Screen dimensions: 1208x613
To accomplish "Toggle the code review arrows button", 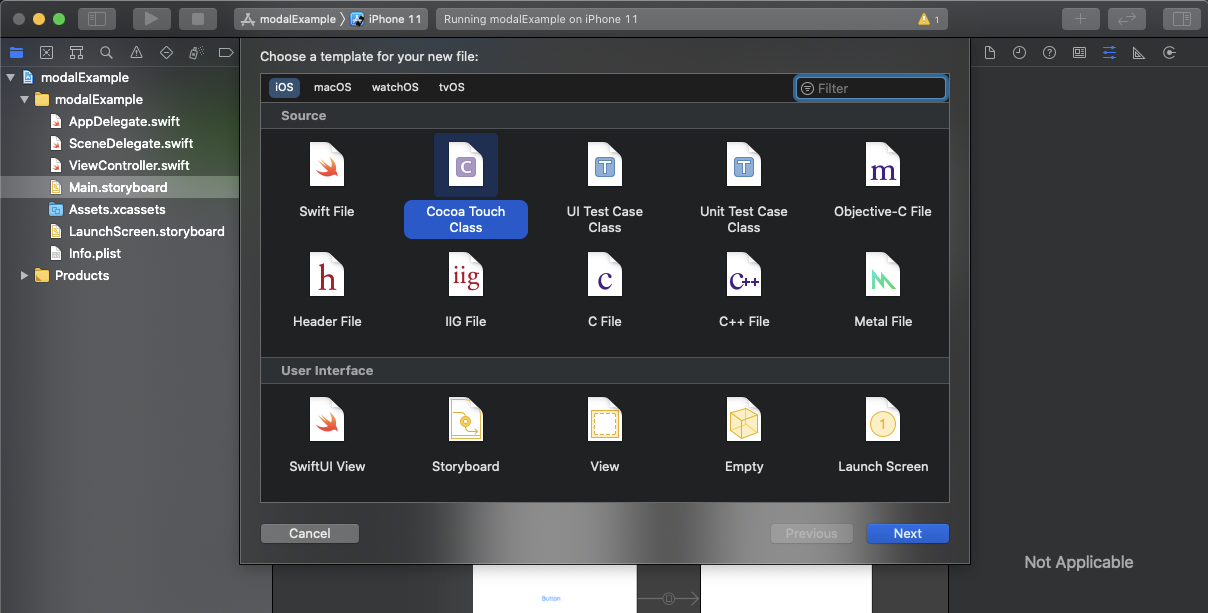I will 1127,19.
